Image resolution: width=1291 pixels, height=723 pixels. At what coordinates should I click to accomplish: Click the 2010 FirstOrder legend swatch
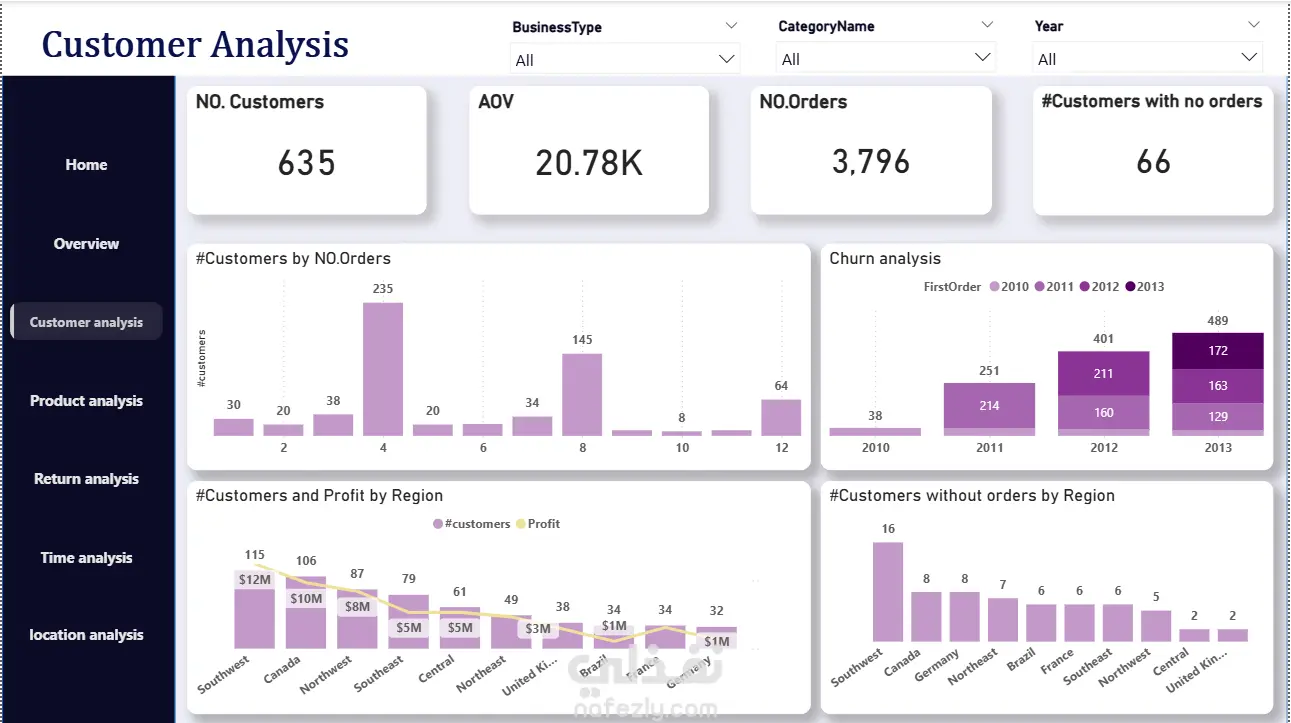click(994, 287)
